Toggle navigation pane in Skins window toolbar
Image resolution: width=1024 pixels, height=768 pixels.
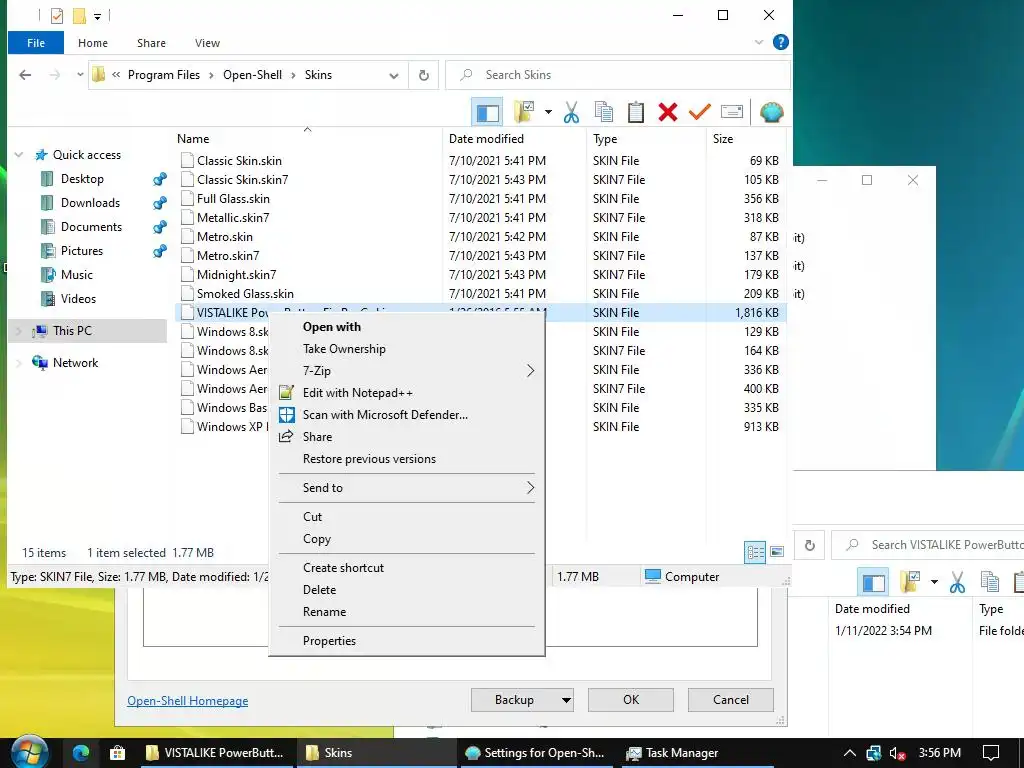tap(487, 112)
